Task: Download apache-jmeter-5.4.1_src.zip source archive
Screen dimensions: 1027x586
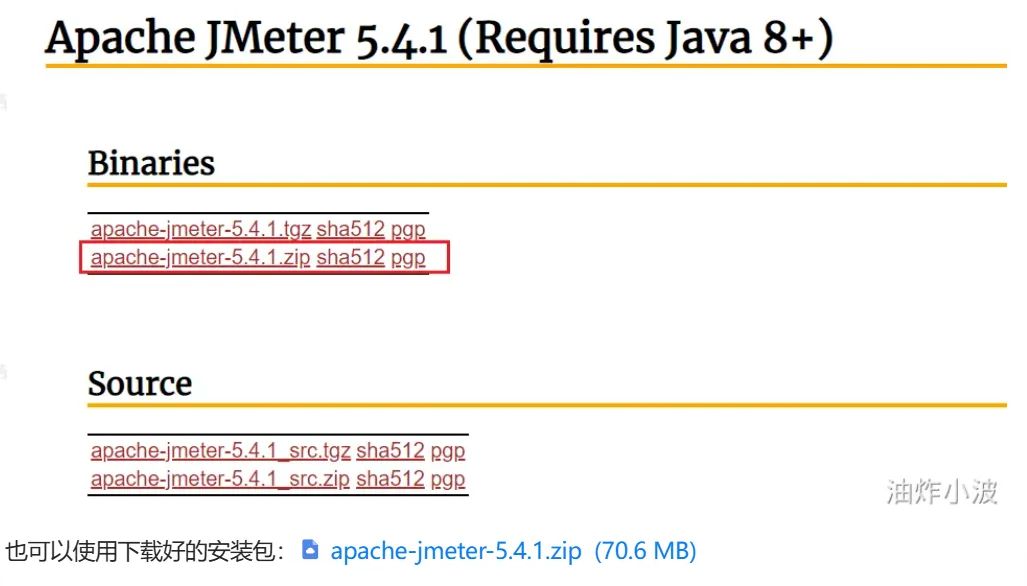Action: 220,478
